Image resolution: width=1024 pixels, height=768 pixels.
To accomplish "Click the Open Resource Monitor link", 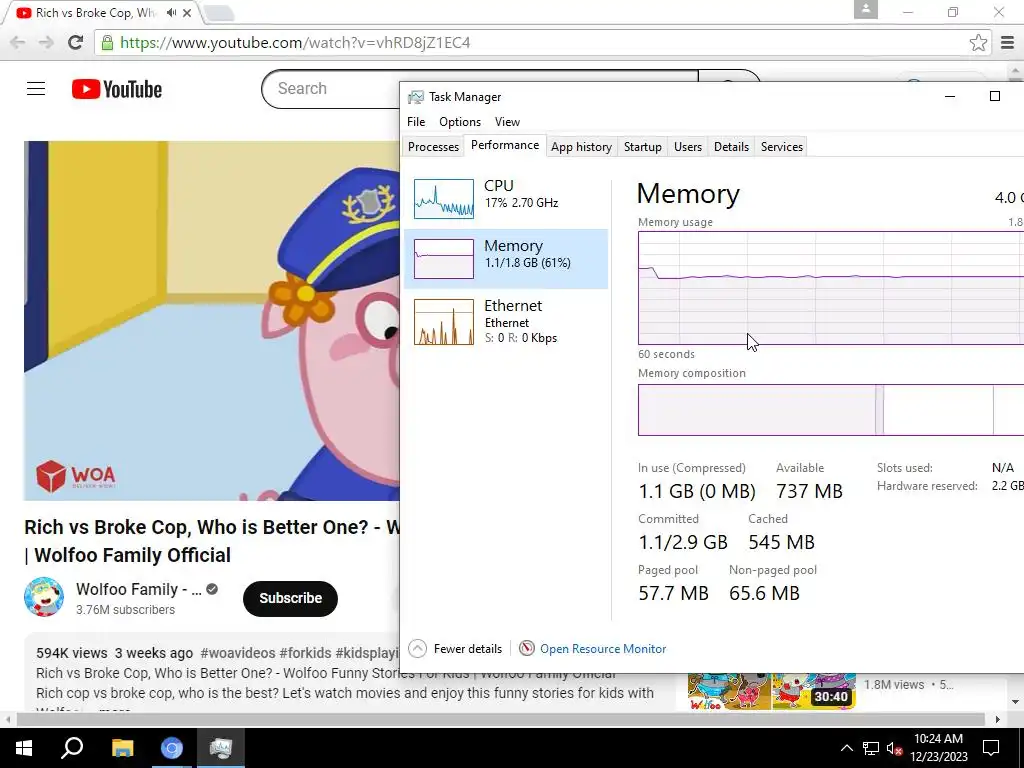I will tap(603, 648).
